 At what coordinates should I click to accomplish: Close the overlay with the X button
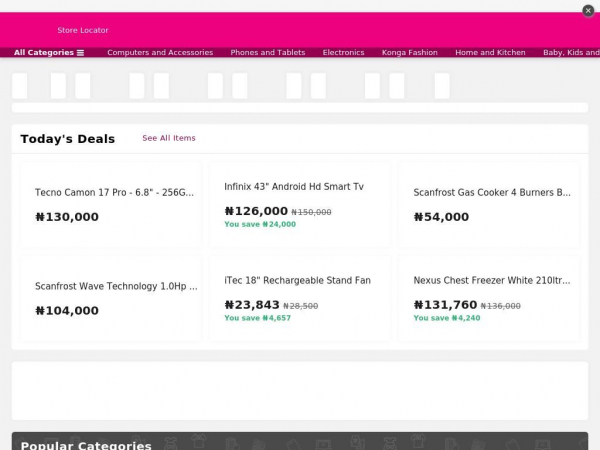point(588,10)
